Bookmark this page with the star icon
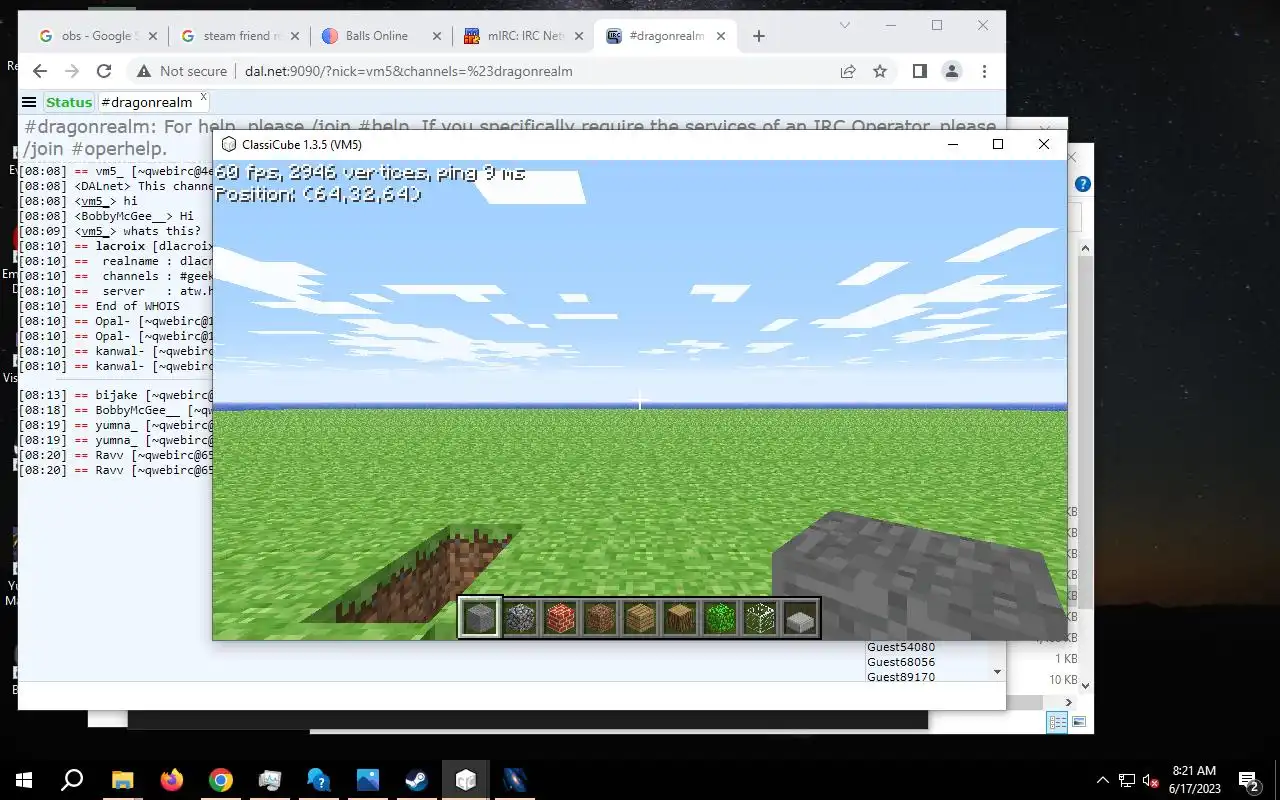Image resolution: width=1280 pixels, height=800 pixels. click(x=880, y=71)
